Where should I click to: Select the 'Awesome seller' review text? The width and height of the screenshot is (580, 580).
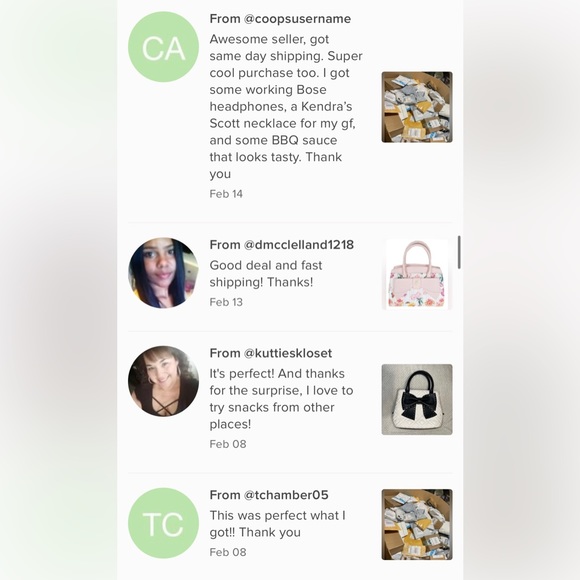286,107
